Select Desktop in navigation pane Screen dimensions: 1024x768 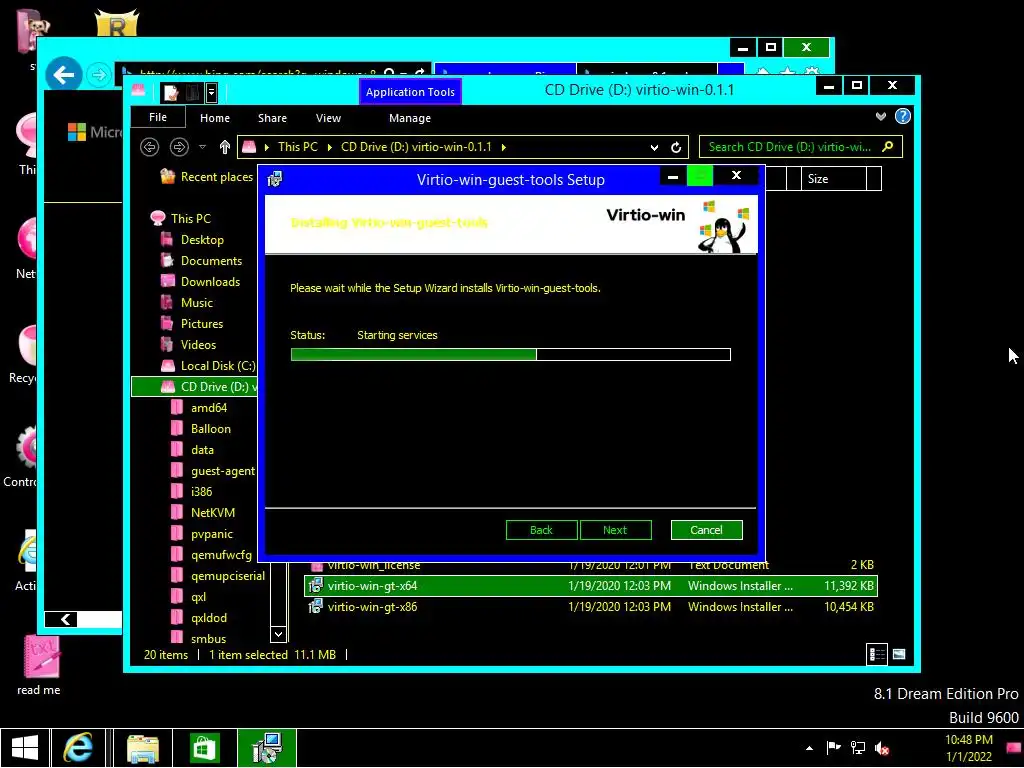(x=192, y=240)
